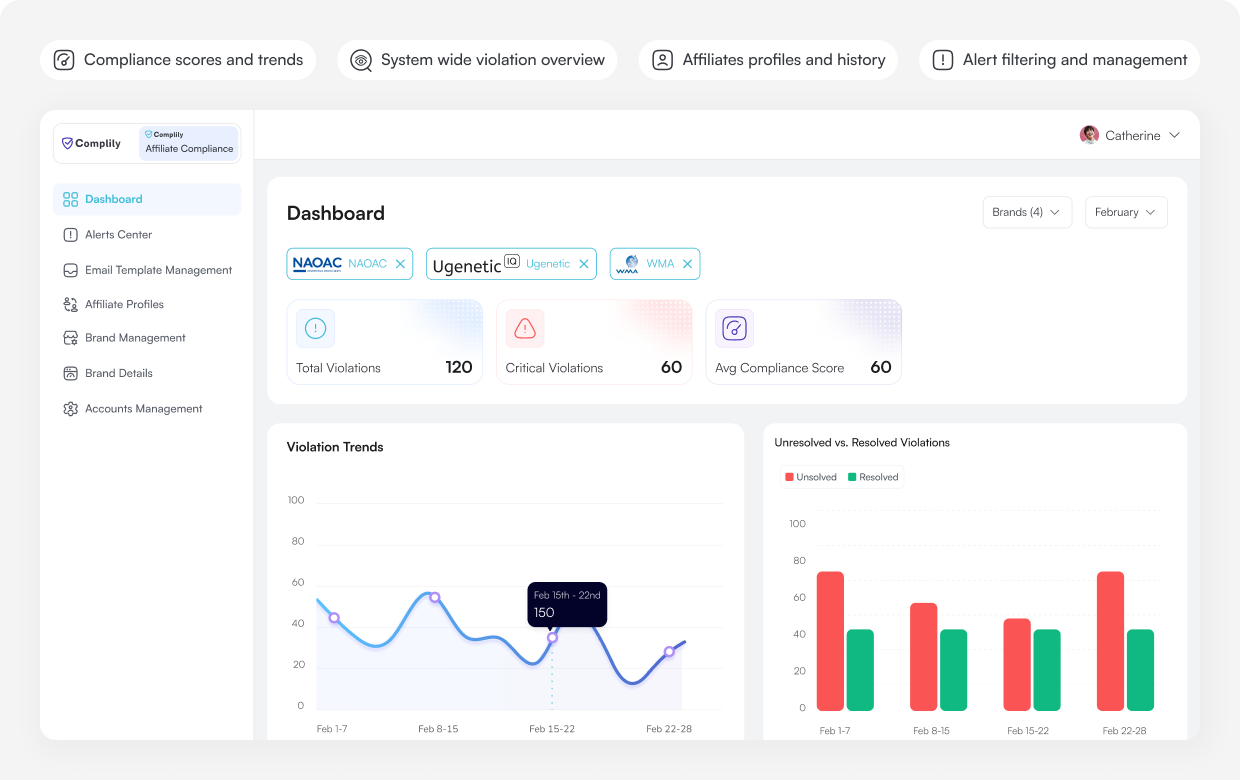The image size is (1240, 780).
Task: Click the Dashboard grid icon in sidebar
Action: pos(70,199)
